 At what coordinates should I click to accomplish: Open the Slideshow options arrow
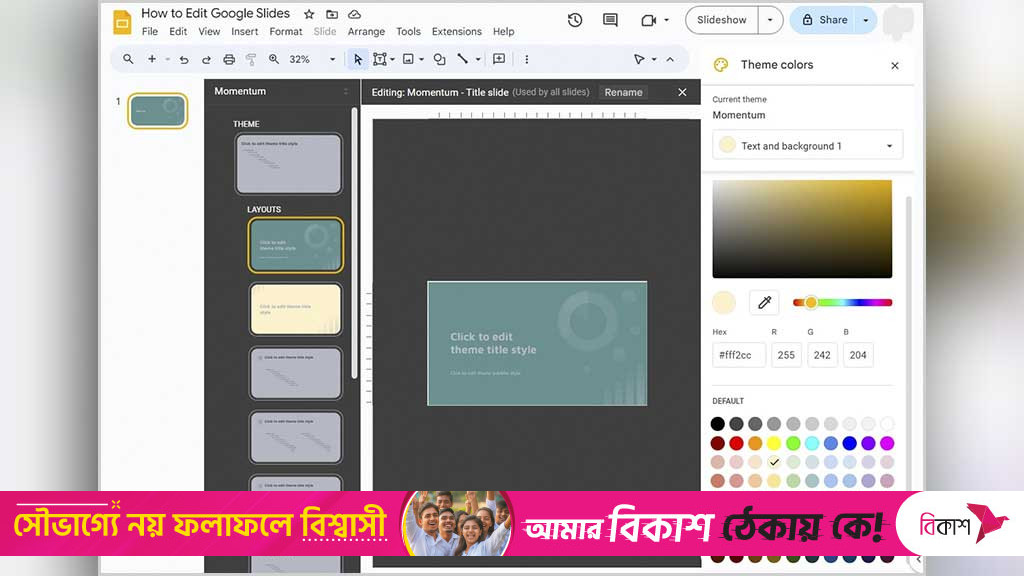(x=770, y=20)
